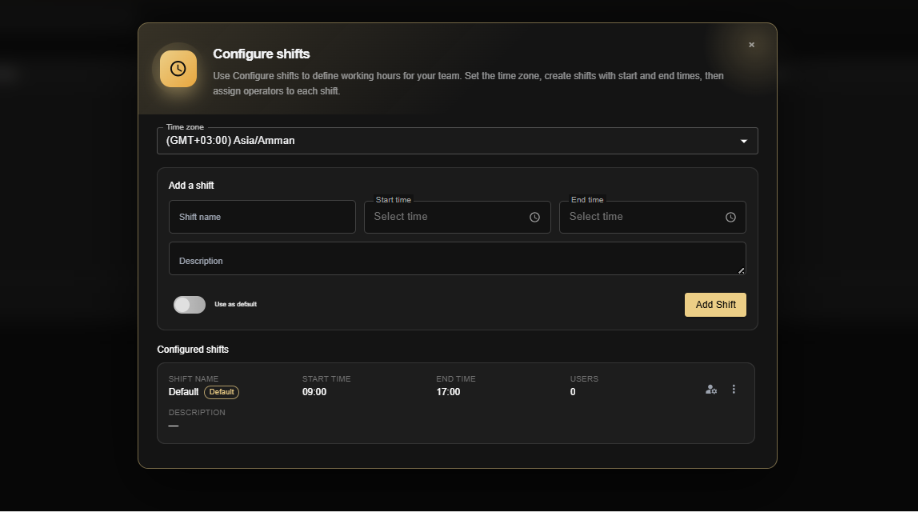Open three-dot menu for Default shift
Viewport: 918px width, 512px height.
[734, 390]
